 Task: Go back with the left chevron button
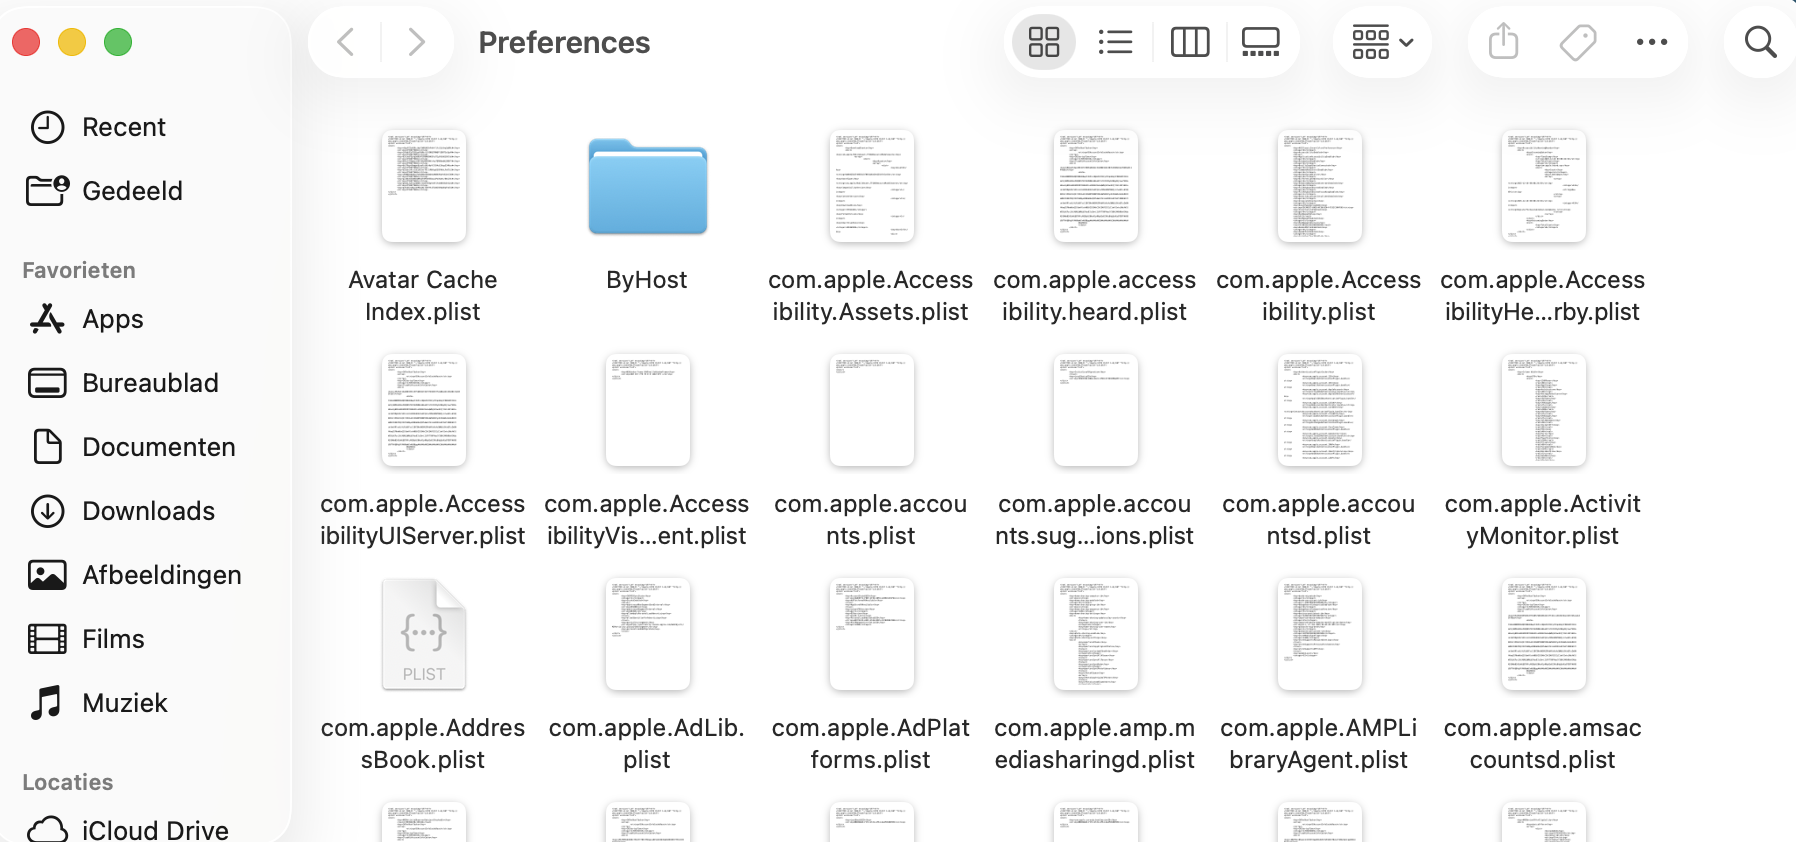click(346, 42)
